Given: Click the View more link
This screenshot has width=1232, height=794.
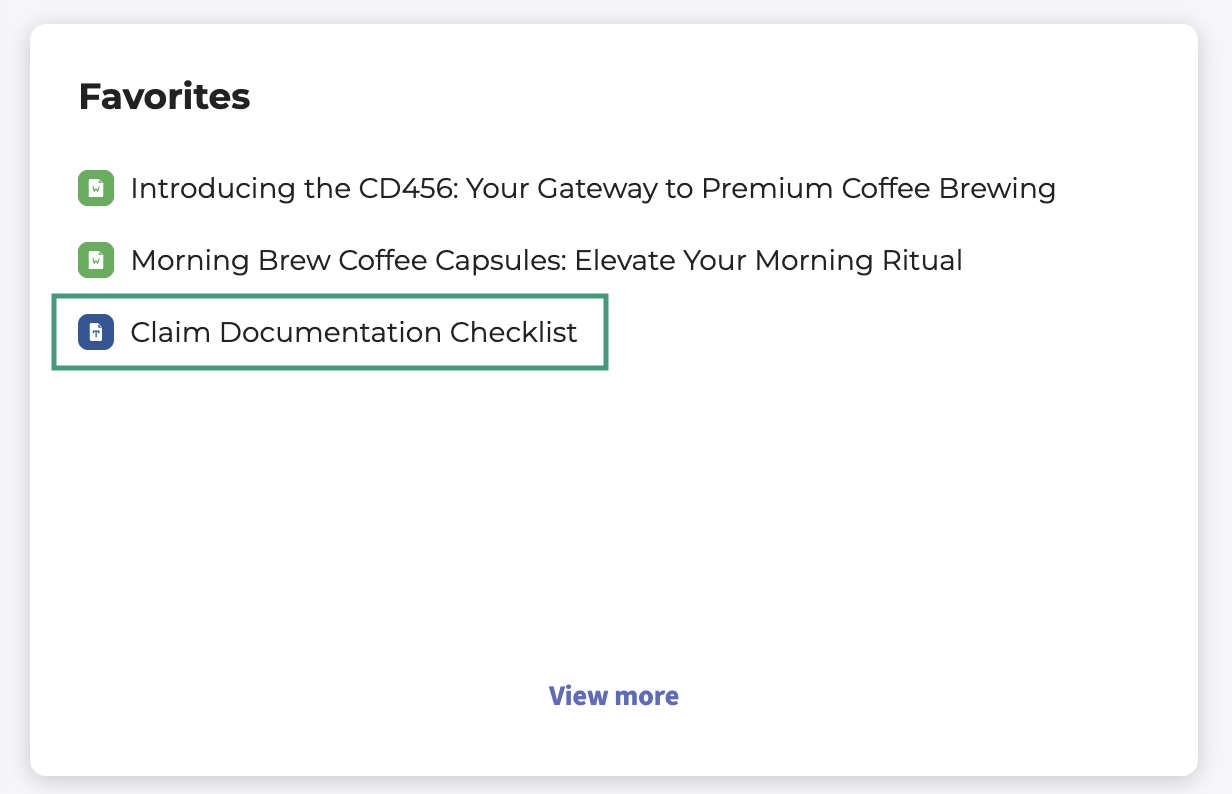Looking at the screenshot, I should click(613, 696).
